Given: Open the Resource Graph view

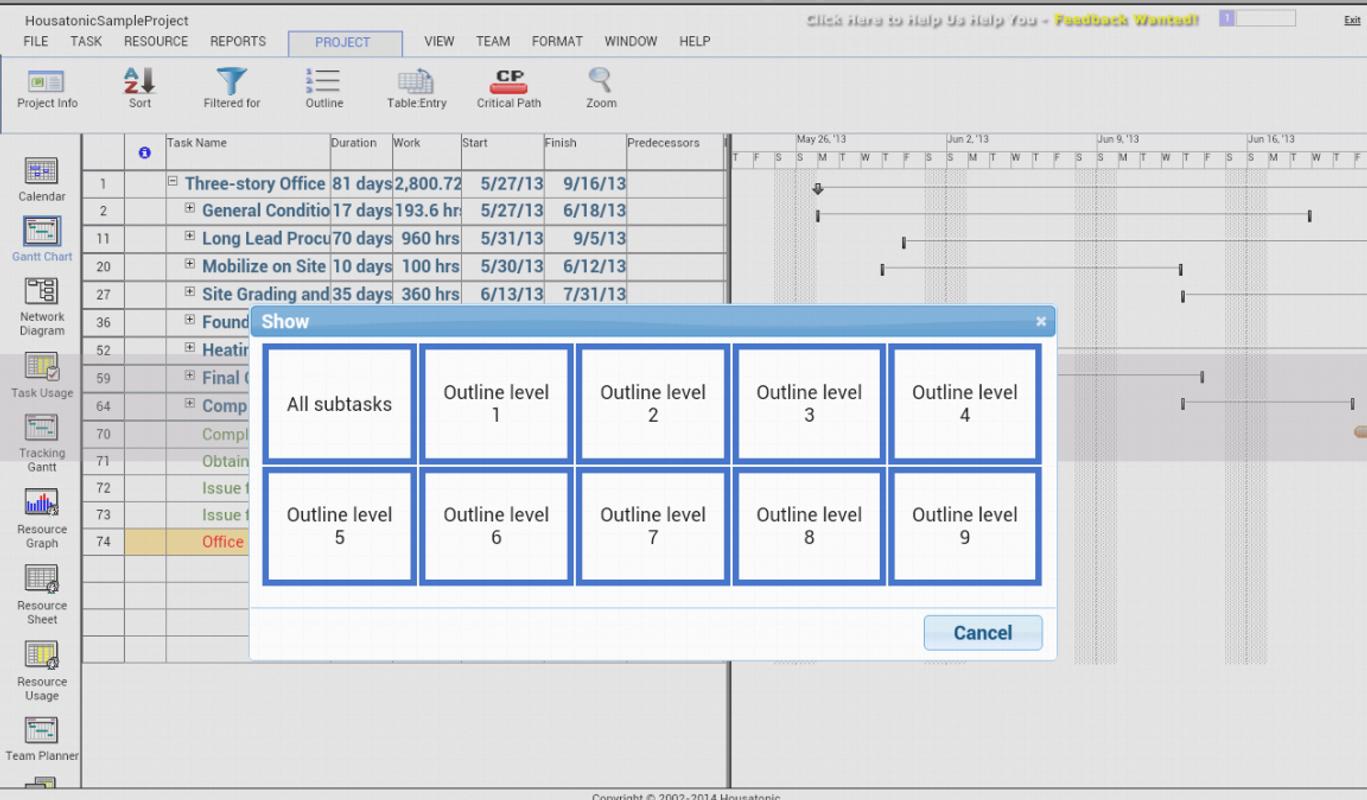Looking at the screenshot, I should (x=42, y=519).
